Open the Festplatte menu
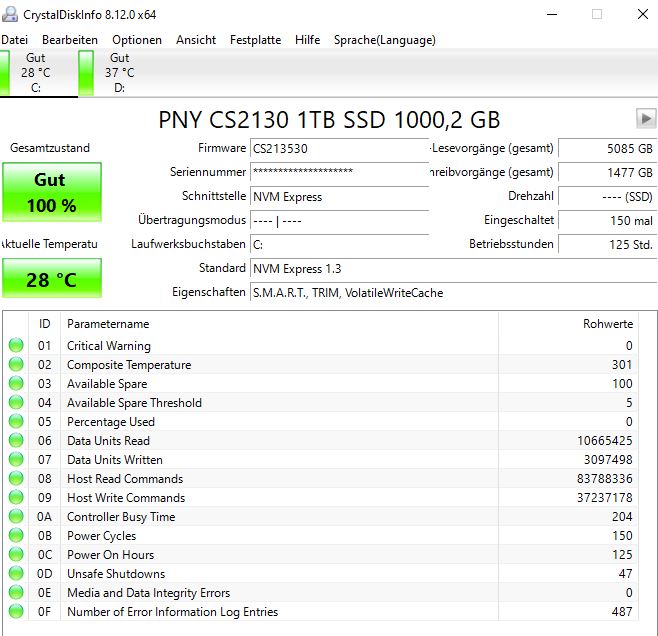The width and height of the screenshot is (658, 636). [256, 40]
